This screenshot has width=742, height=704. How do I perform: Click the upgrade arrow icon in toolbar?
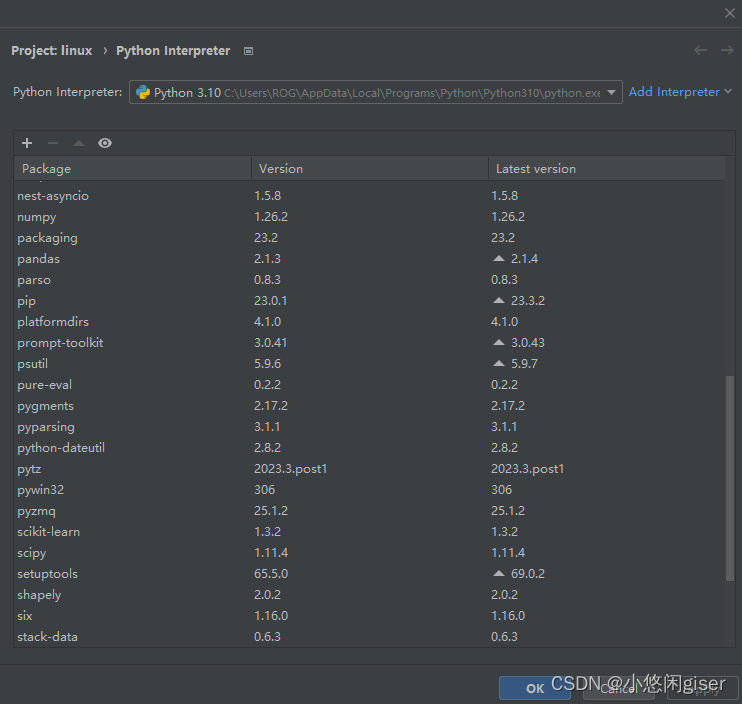[x=79, y=143]
